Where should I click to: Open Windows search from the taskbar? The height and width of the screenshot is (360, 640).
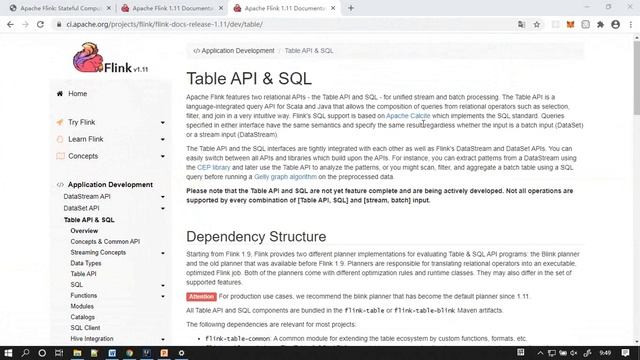25,353
